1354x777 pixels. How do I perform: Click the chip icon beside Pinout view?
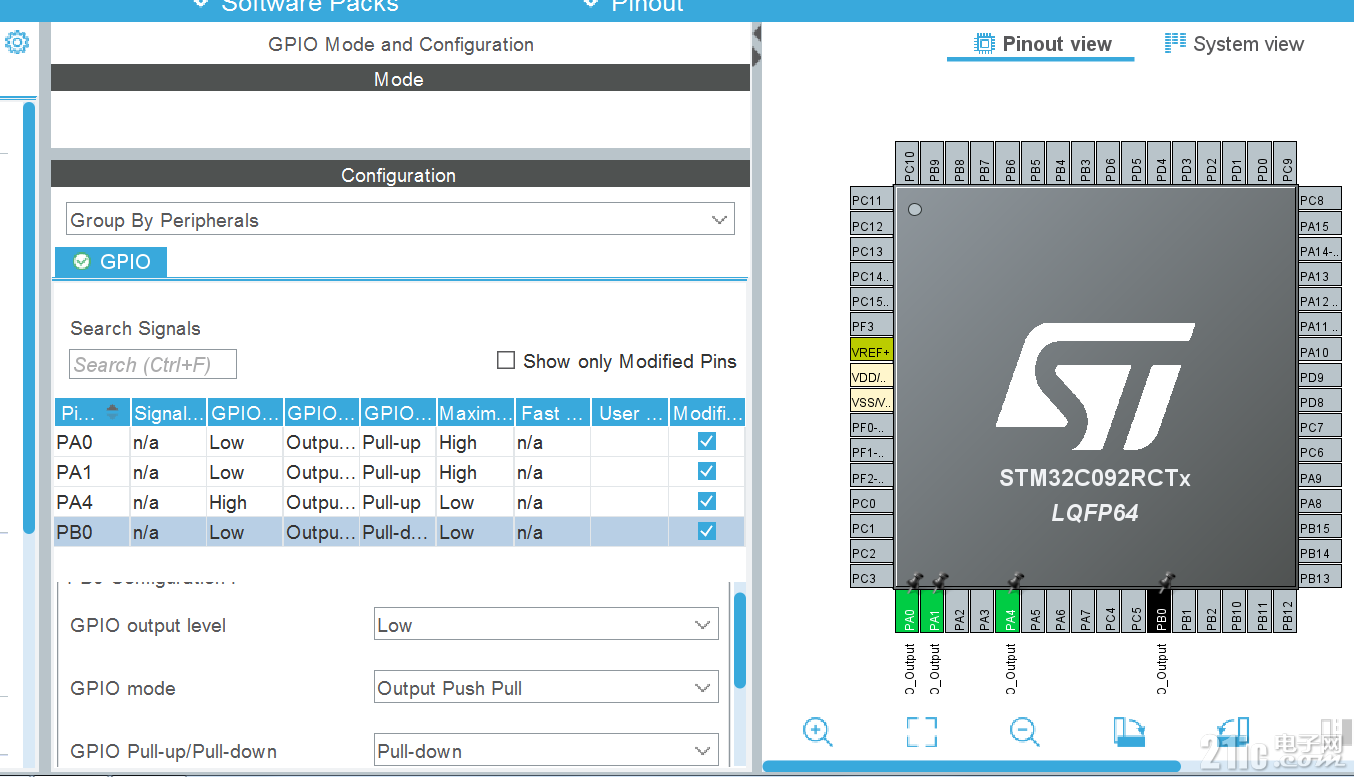(x=984, y=43)
